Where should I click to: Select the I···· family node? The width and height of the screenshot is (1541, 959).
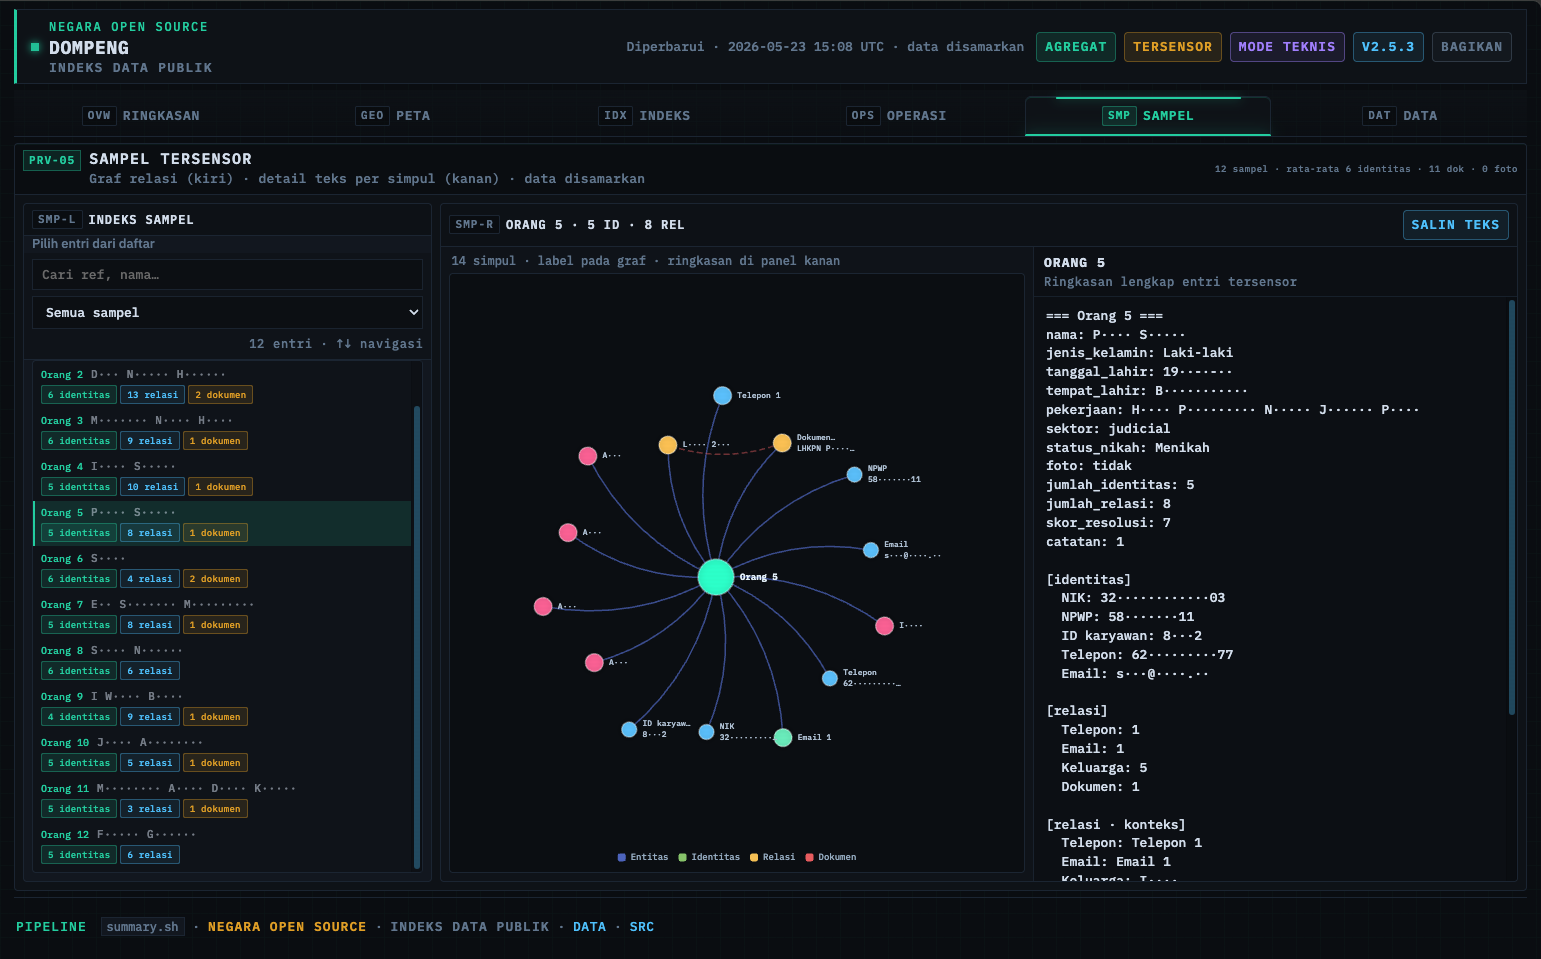tap(884, 626)
